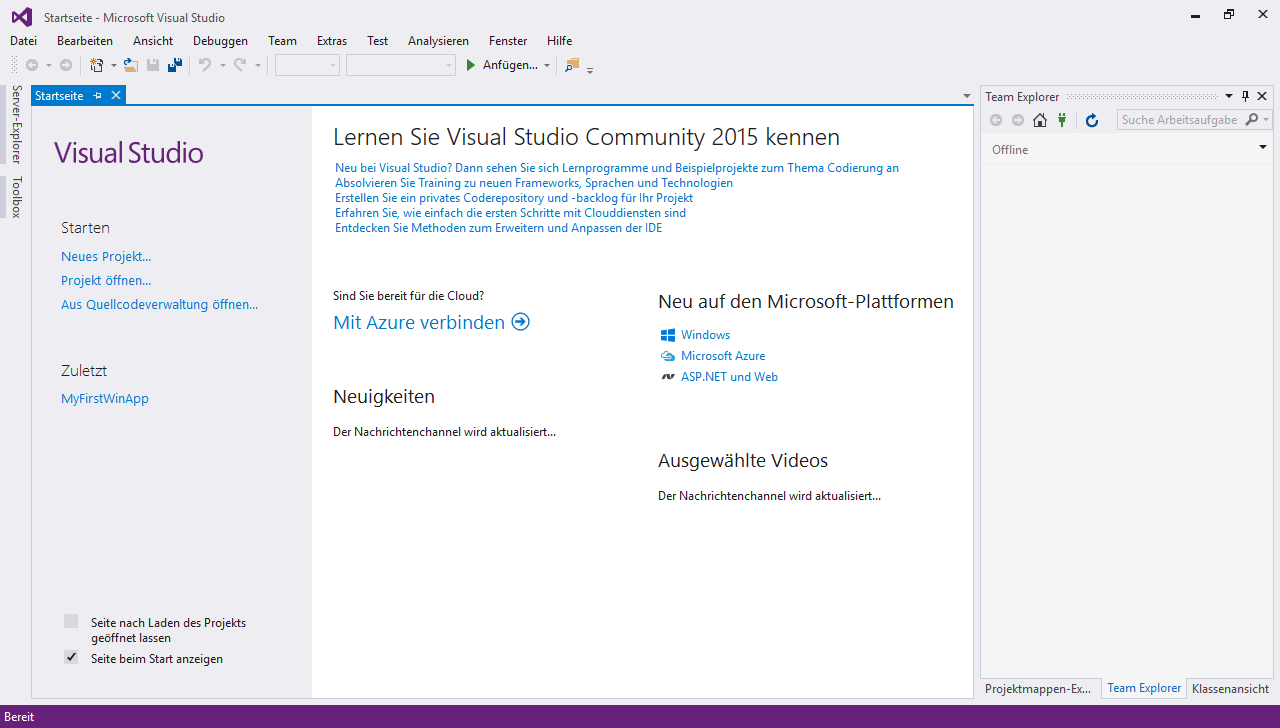Open the Fenster menu
Viewport: 1280px width, 728px height.
click(508, 41)
